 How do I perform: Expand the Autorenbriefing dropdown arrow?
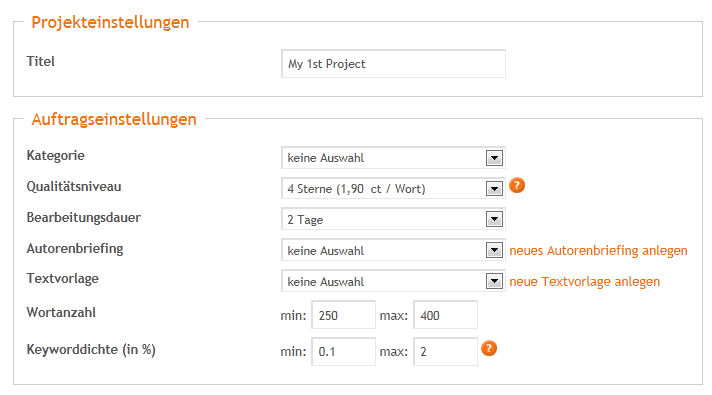tap(494, 250)
